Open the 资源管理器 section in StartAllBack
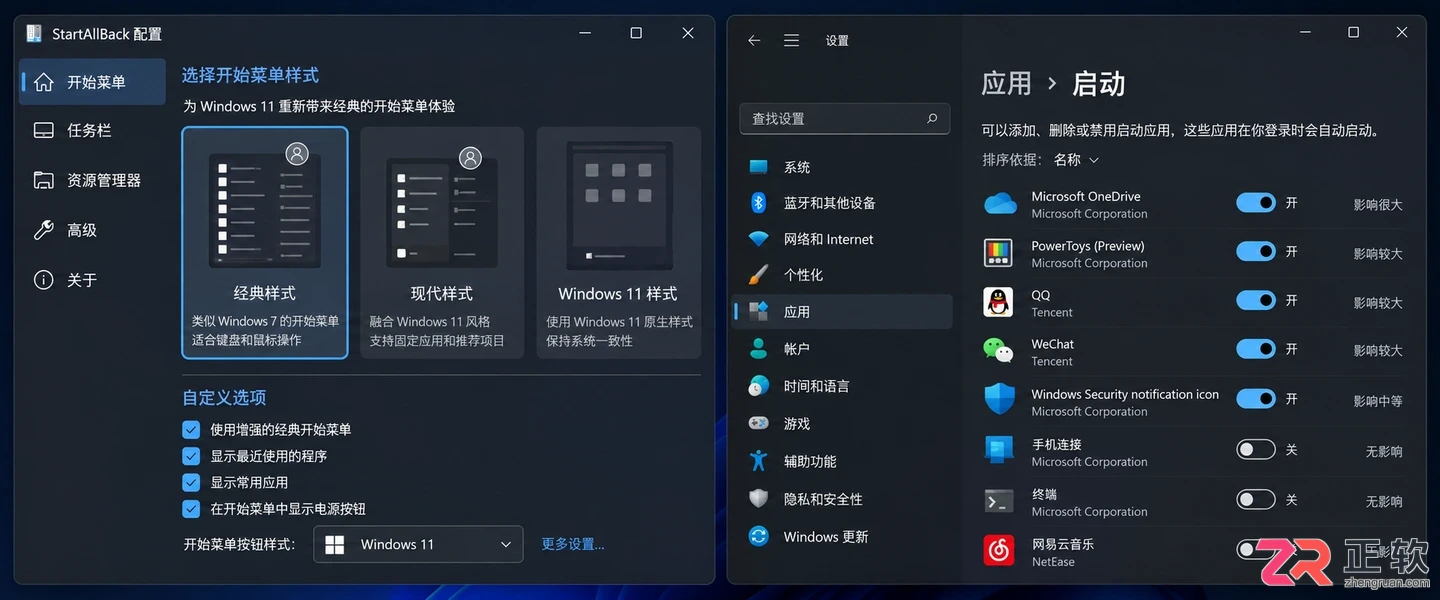The width and height of the screenshot is (1440, 600). pos(92,180)
